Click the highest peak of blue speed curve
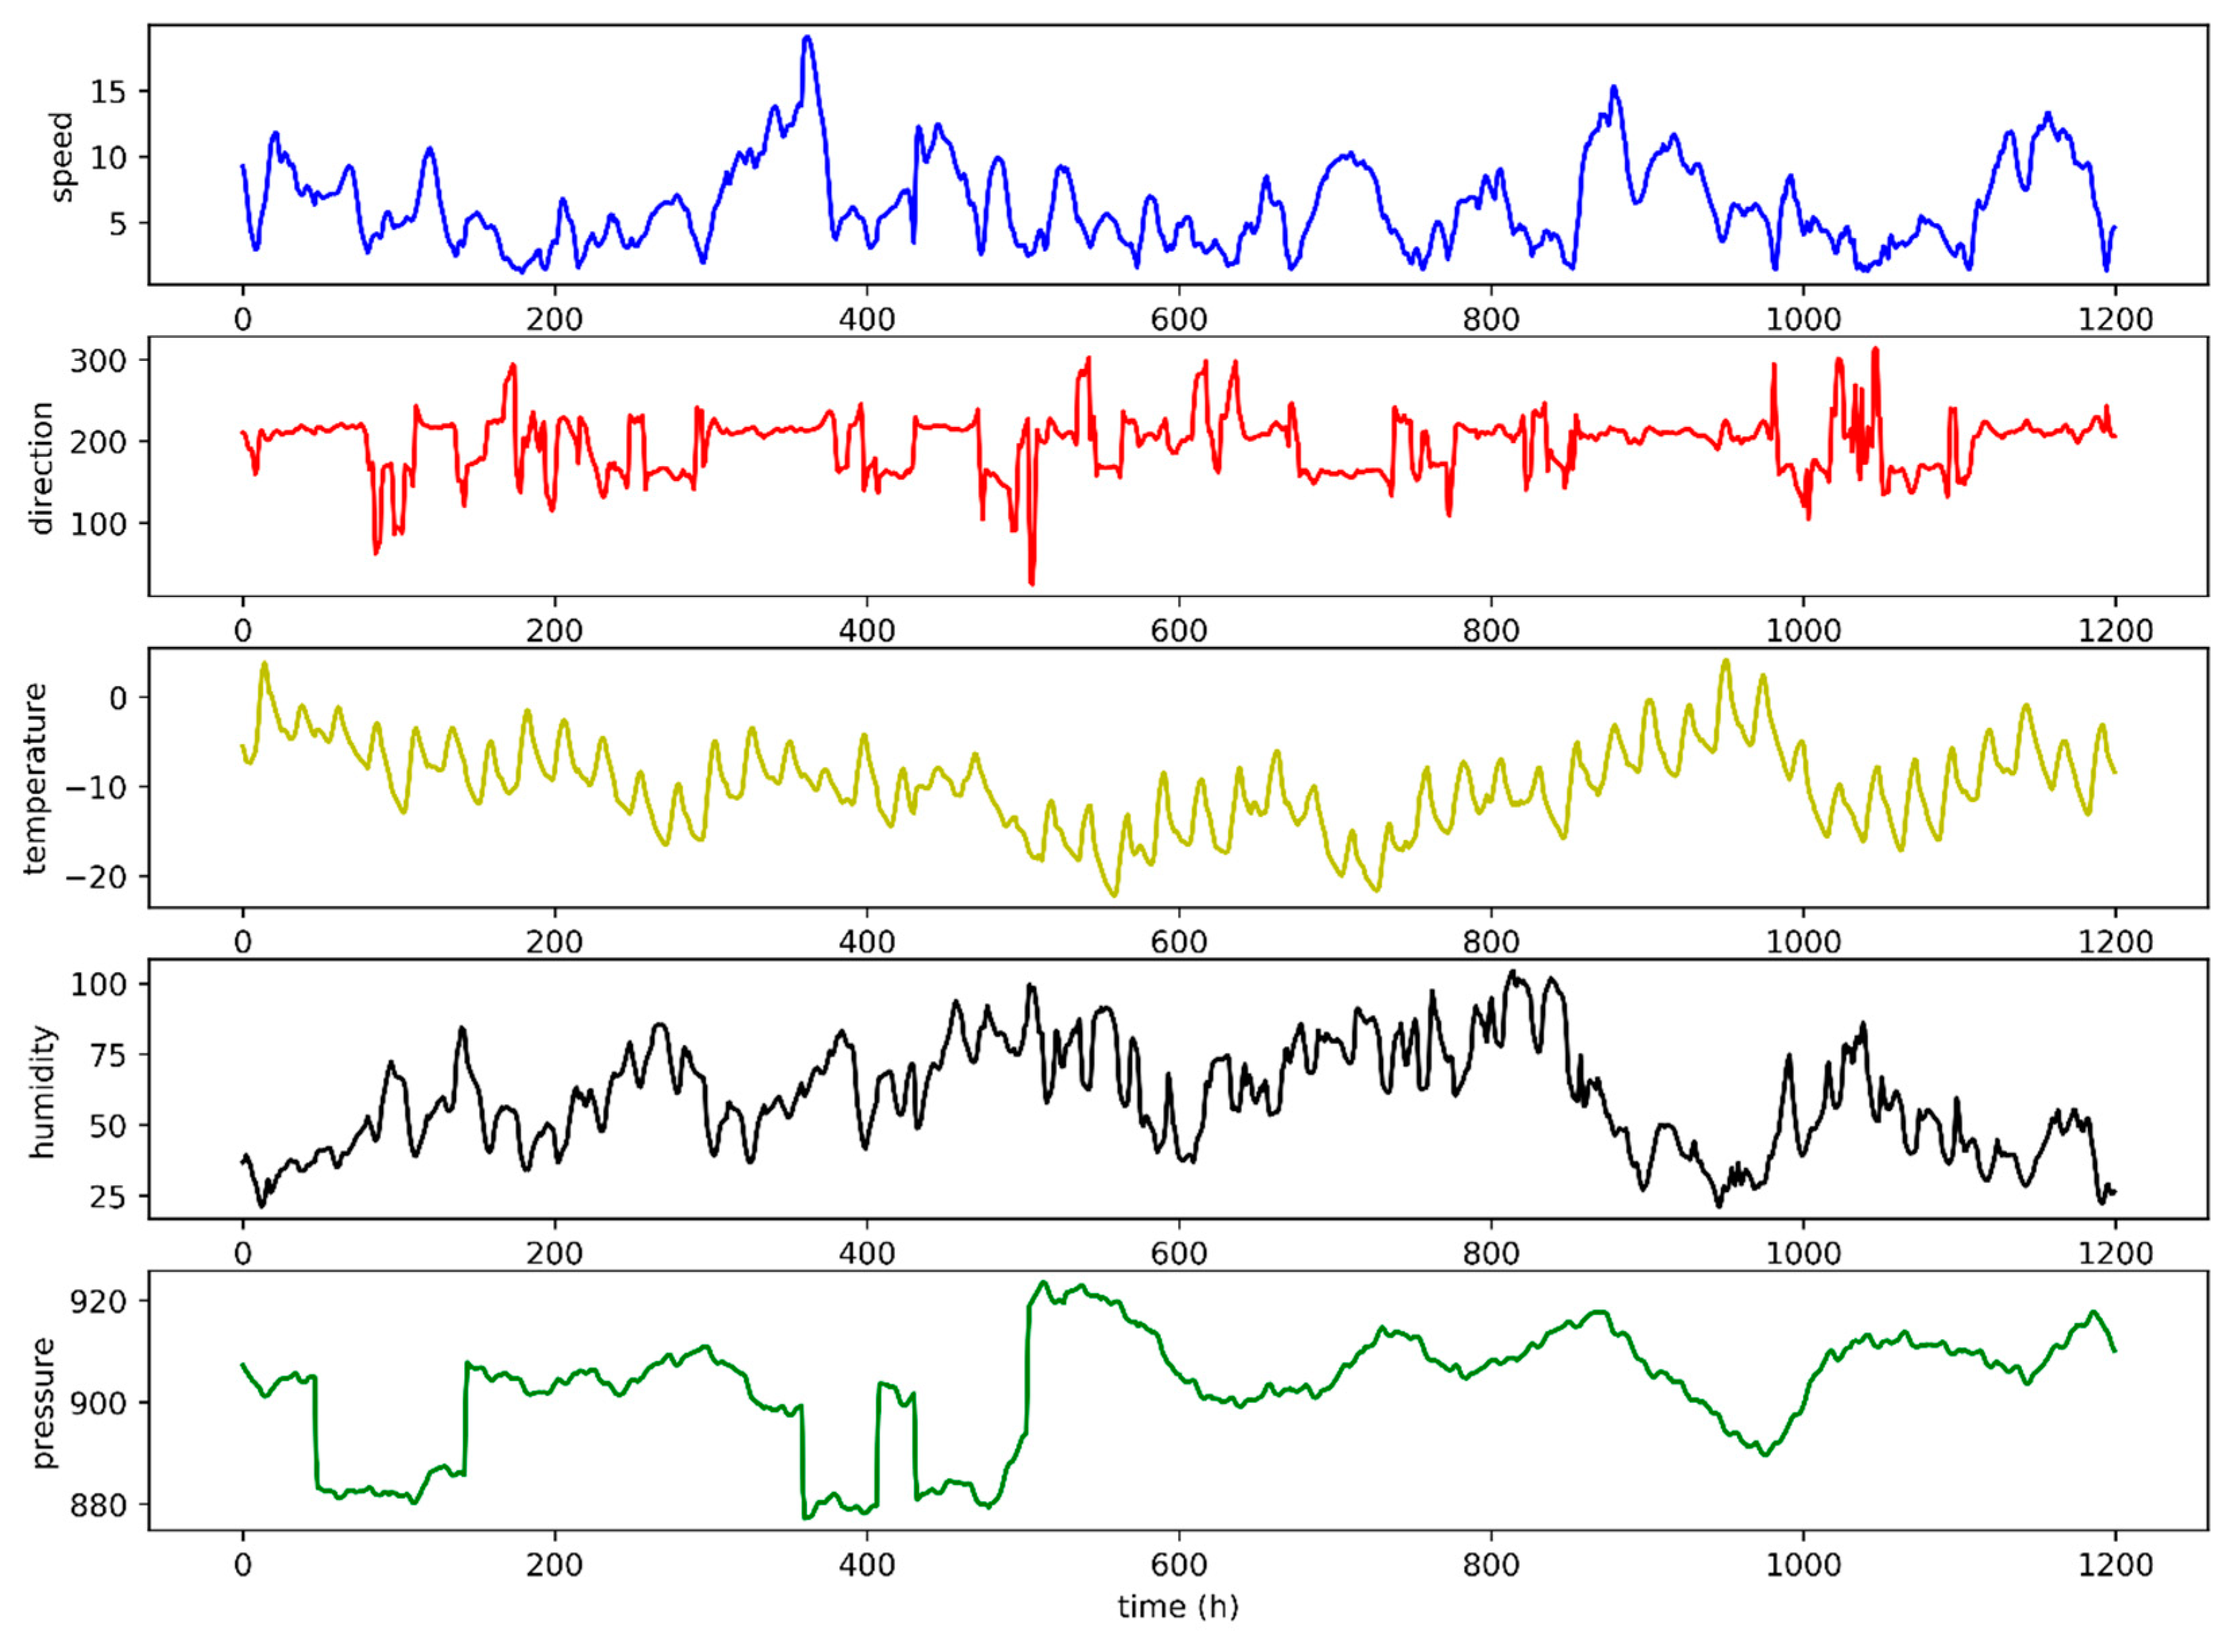 point(807,39)
